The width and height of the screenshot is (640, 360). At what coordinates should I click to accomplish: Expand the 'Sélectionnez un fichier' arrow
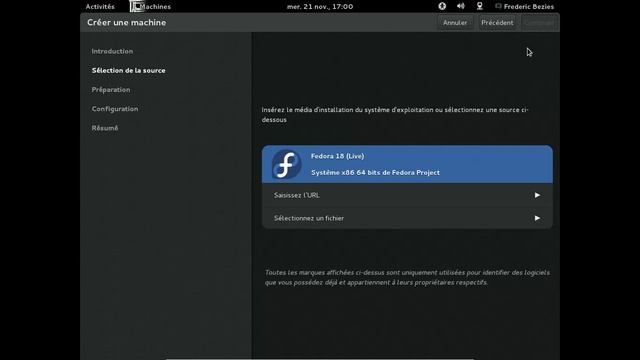537,218
